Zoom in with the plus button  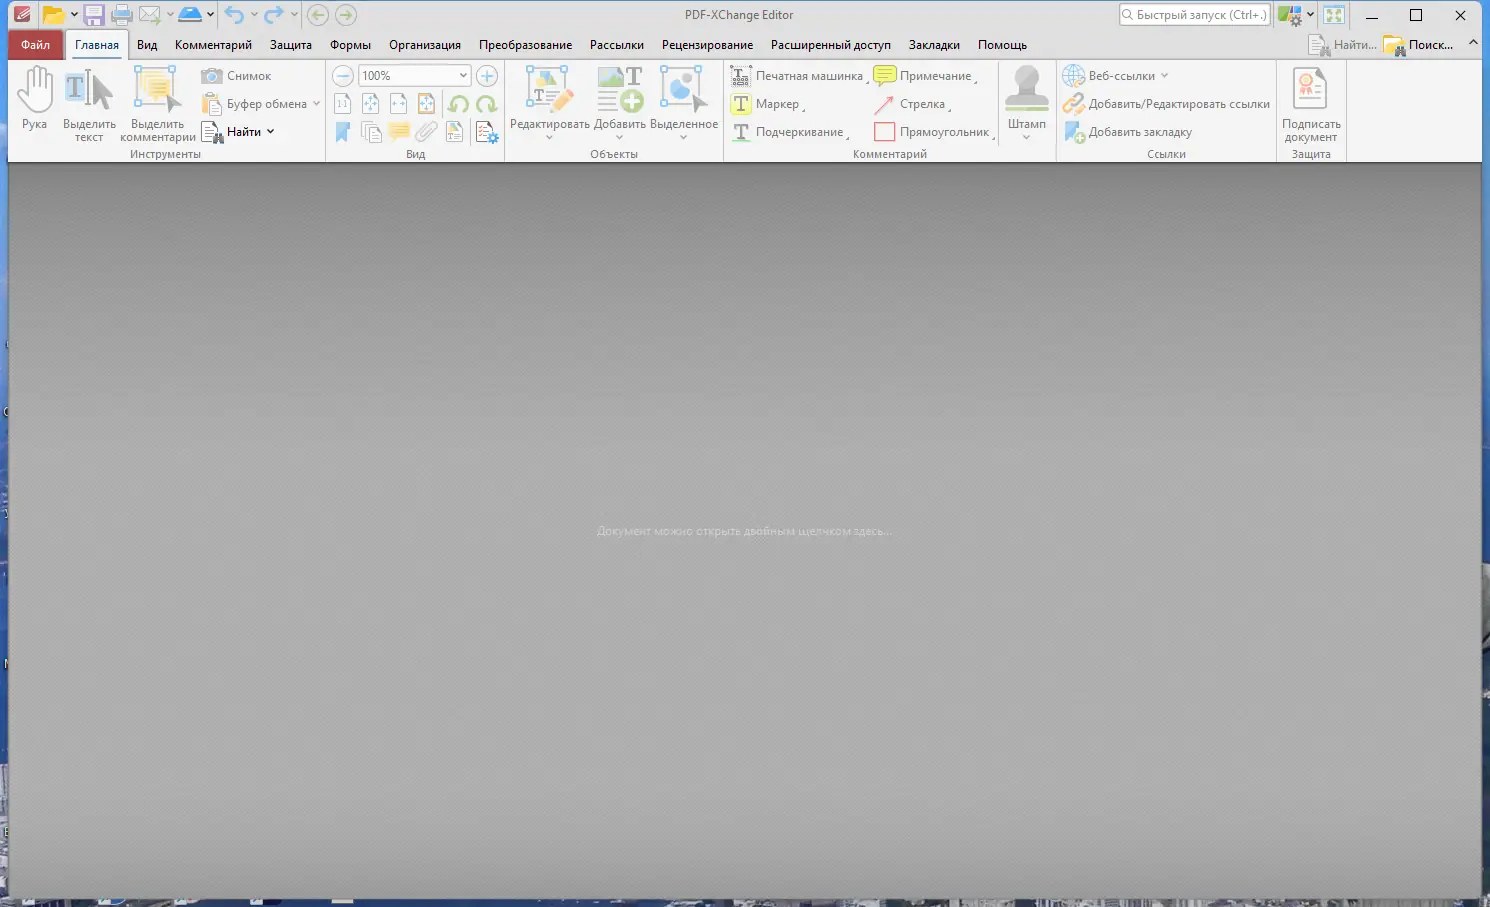tap(487, 76)
